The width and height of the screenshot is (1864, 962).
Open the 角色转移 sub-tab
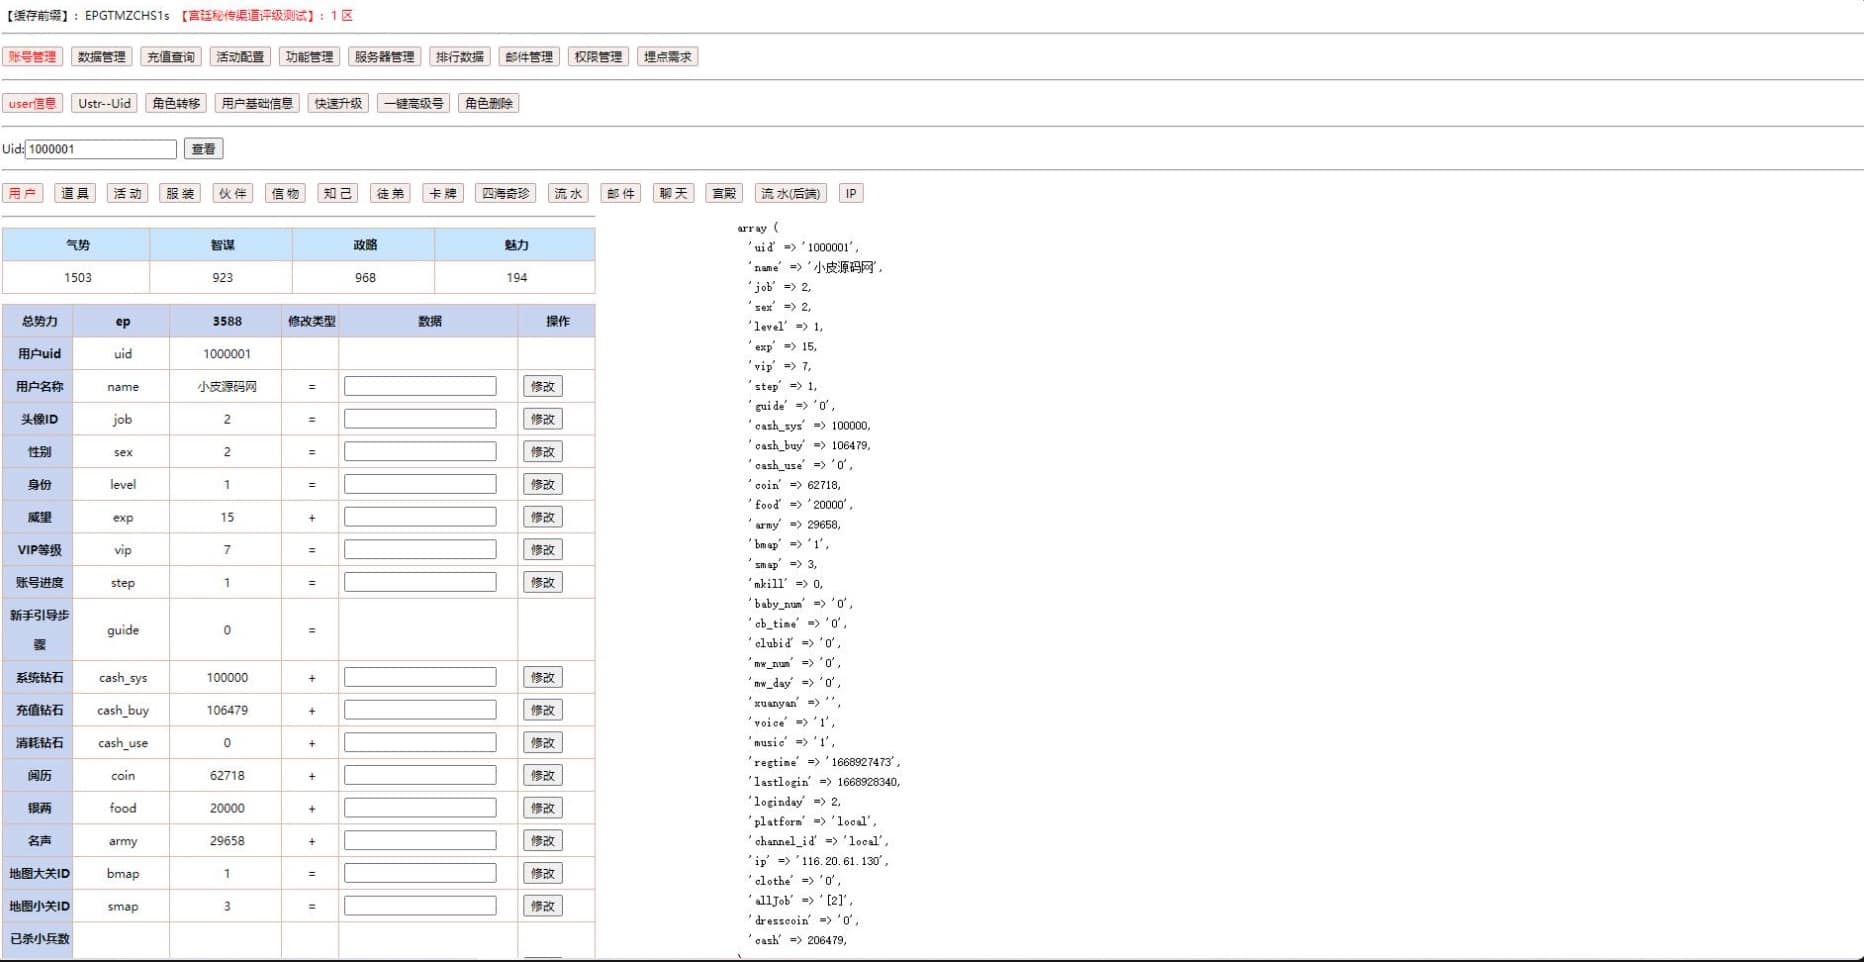click(176, 103)
